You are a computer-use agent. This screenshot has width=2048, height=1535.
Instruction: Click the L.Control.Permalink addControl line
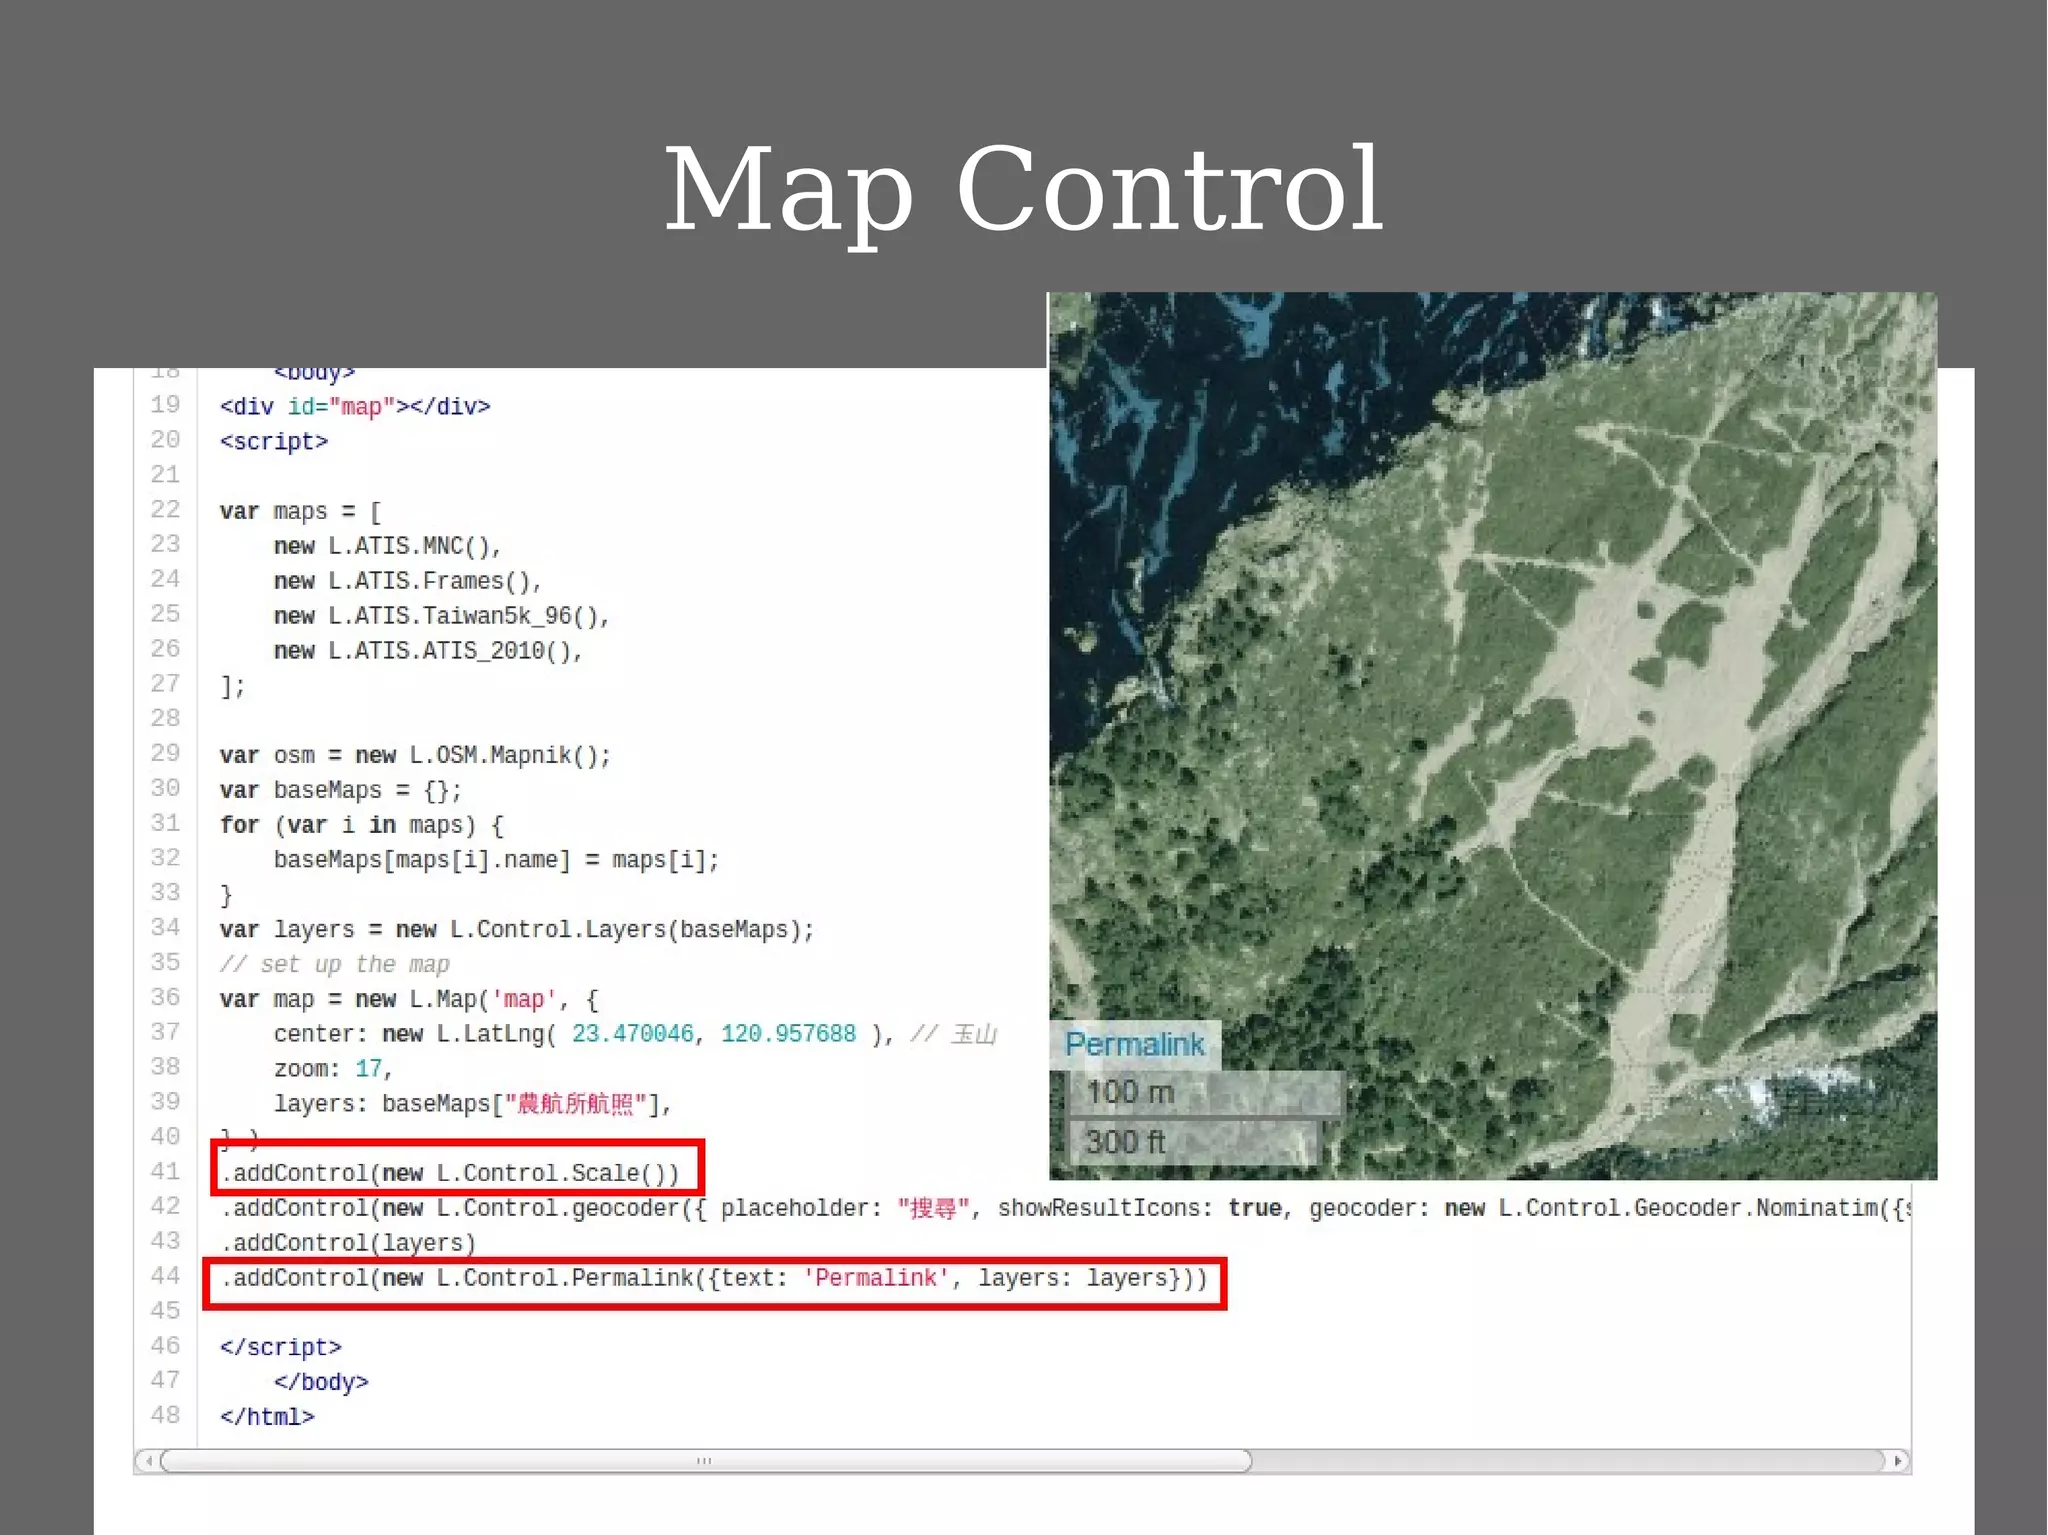pos(714,1278)
